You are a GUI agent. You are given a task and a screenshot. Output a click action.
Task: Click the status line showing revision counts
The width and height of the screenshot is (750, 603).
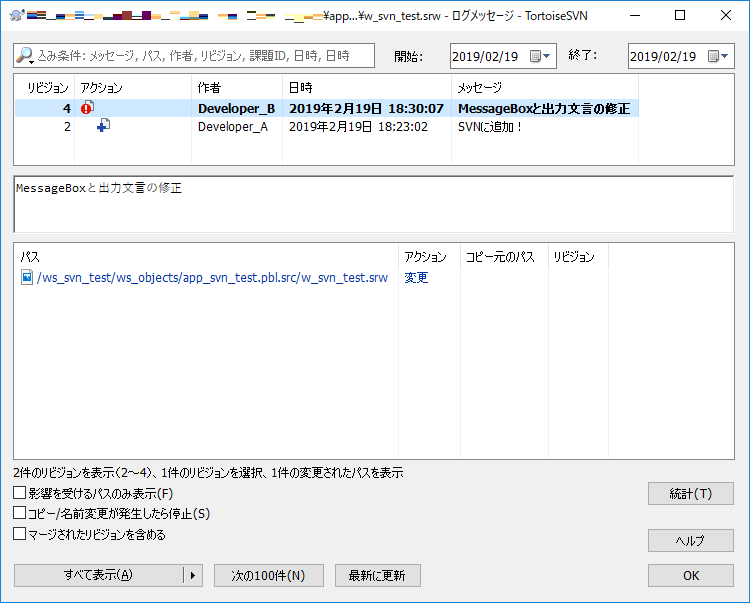click(208, 473)
